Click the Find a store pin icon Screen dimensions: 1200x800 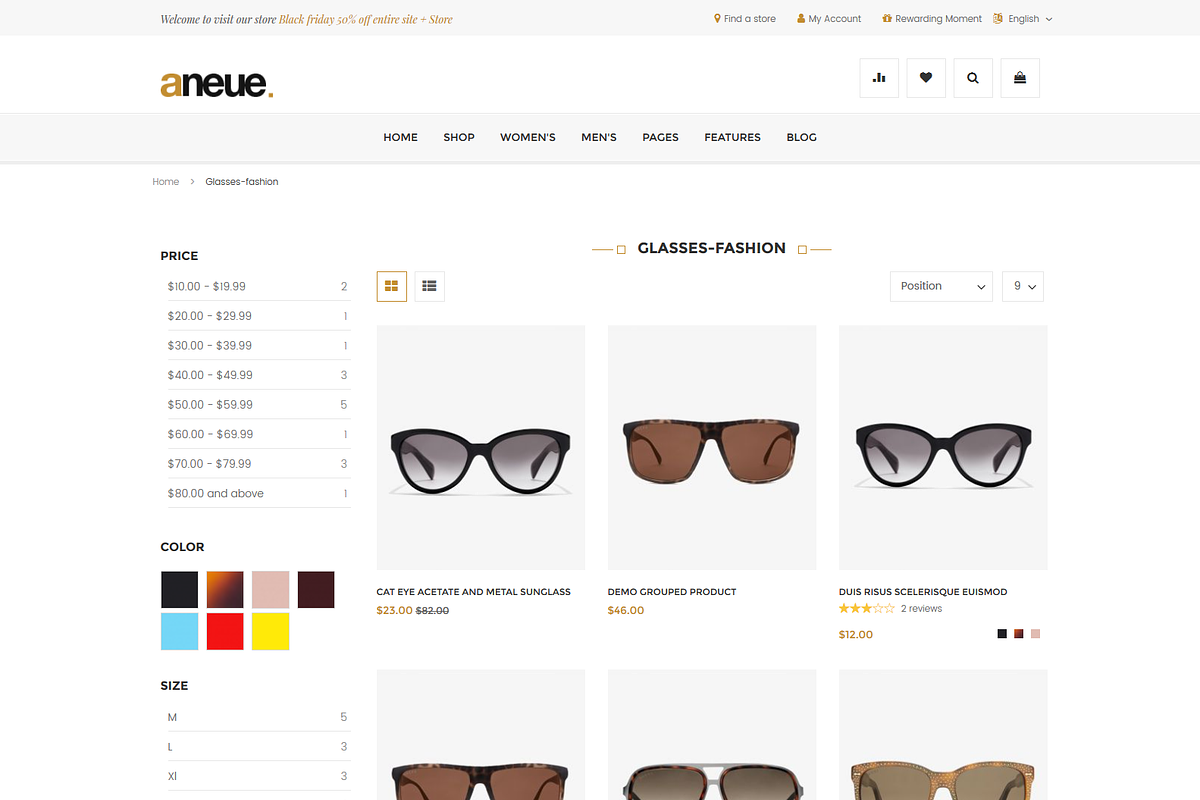[717, 19]
